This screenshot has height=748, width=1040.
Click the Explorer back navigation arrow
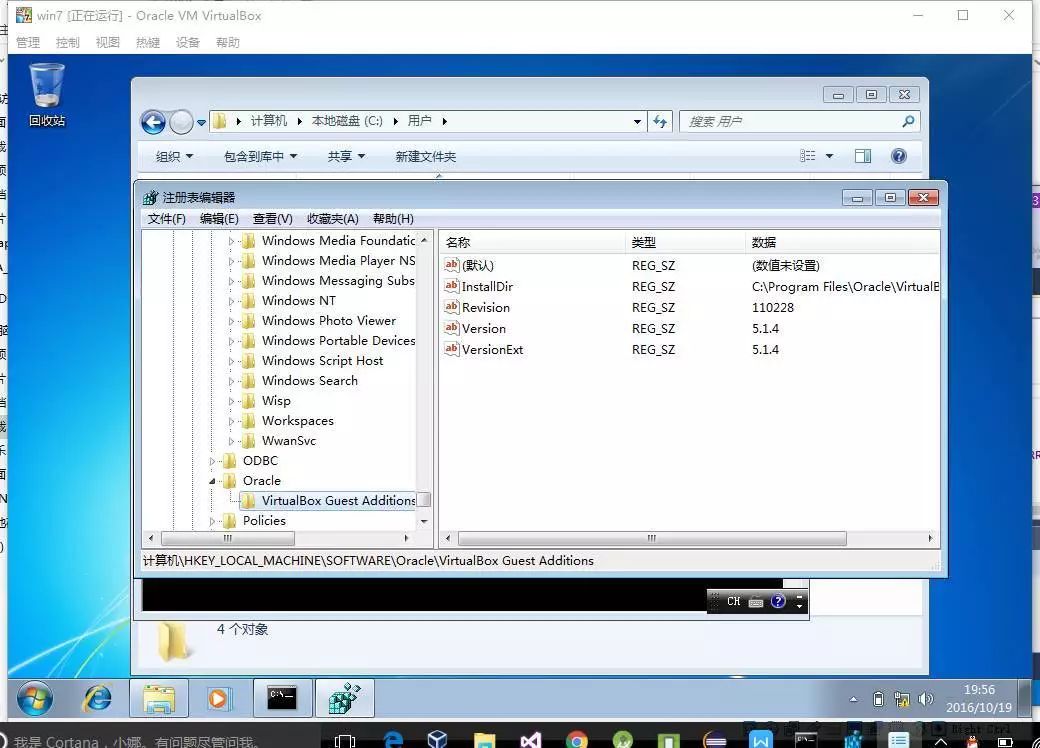153,122
